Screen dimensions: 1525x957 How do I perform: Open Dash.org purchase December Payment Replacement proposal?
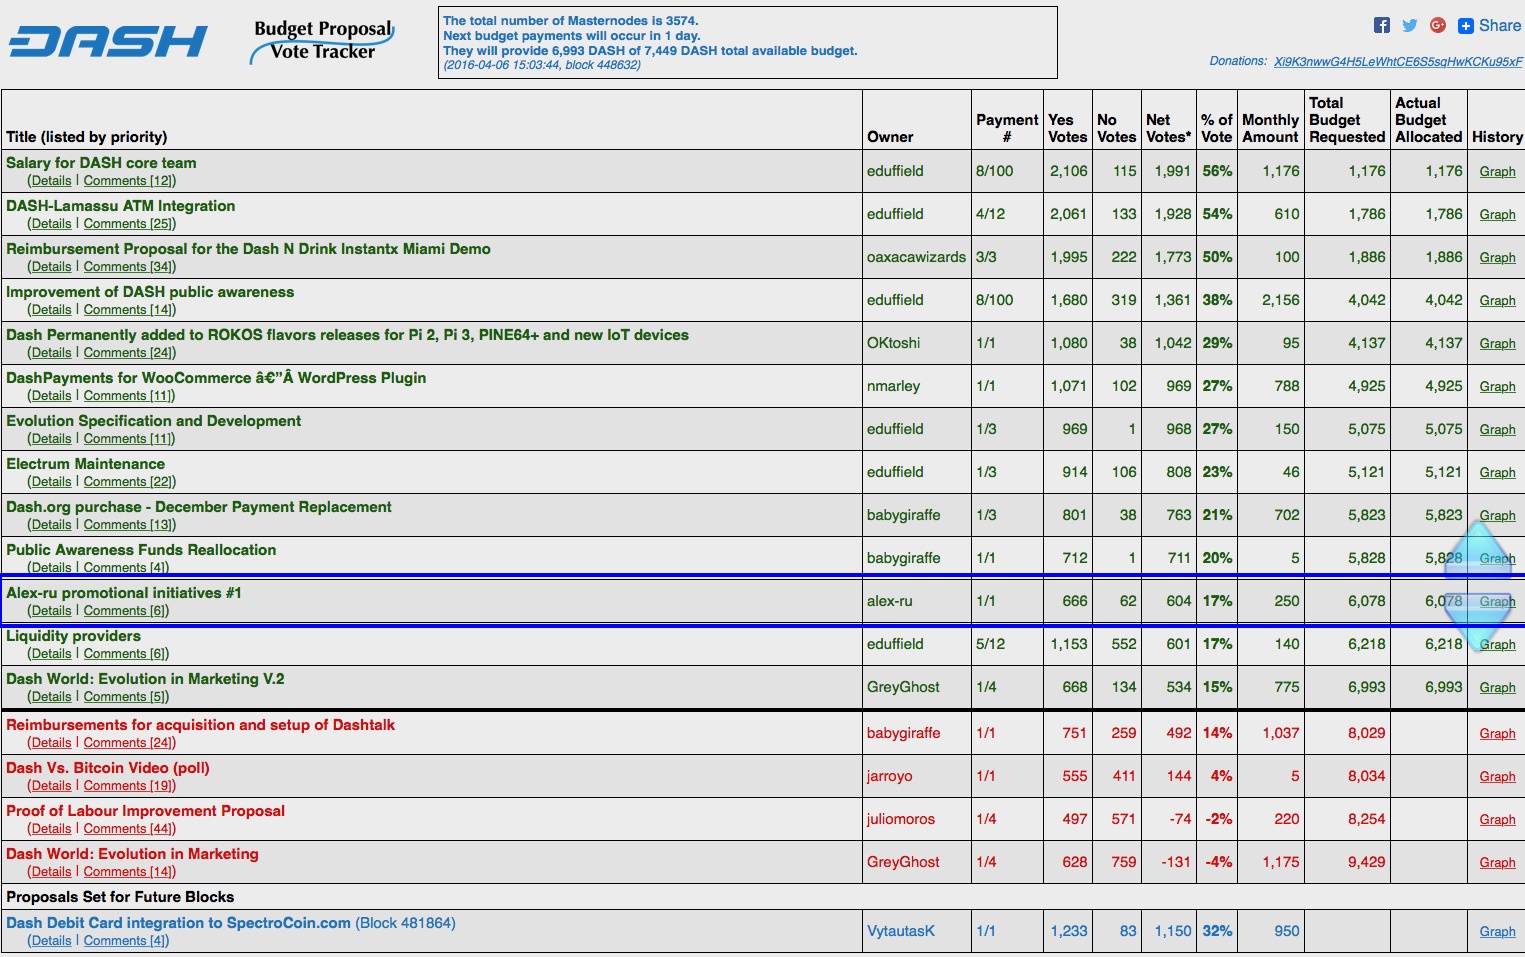[199, 507]
